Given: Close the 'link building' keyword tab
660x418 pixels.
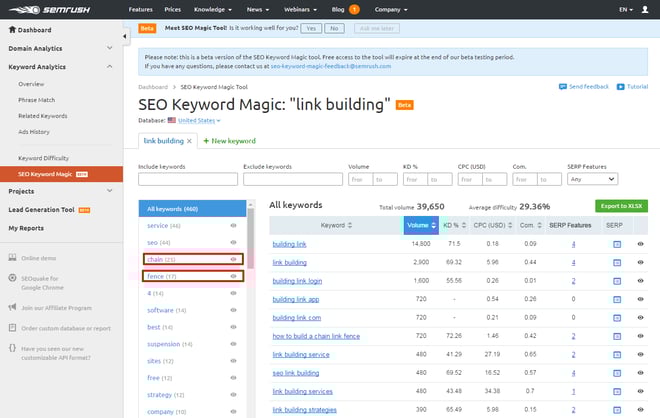Looking at the screenshot, I should pos(190,141).
